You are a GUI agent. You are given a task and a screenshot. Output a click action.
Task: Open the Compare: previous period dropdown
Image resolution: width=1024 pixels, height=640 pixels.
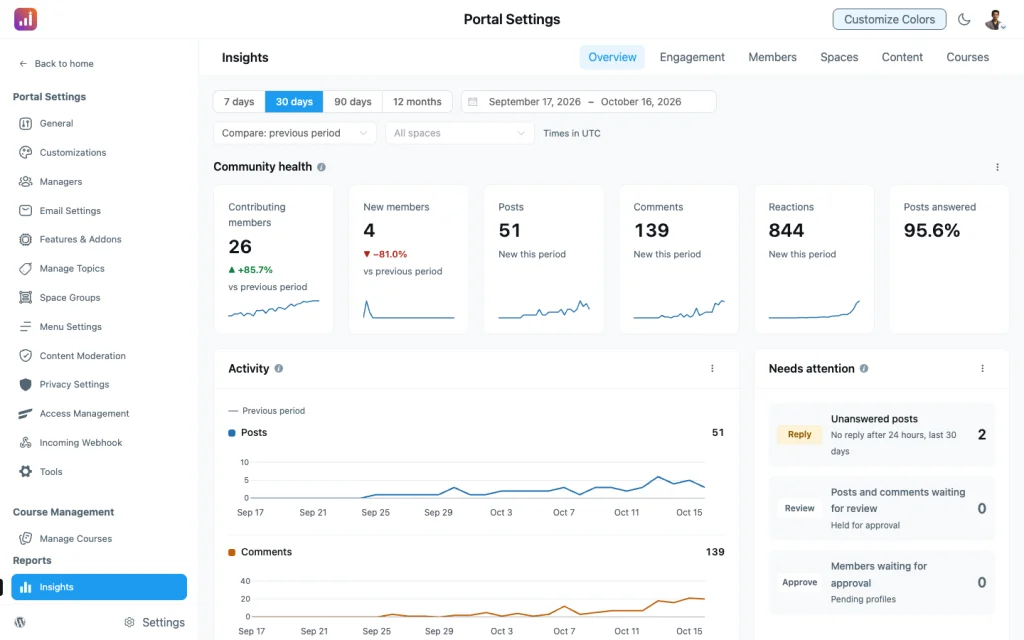point(295,133)
